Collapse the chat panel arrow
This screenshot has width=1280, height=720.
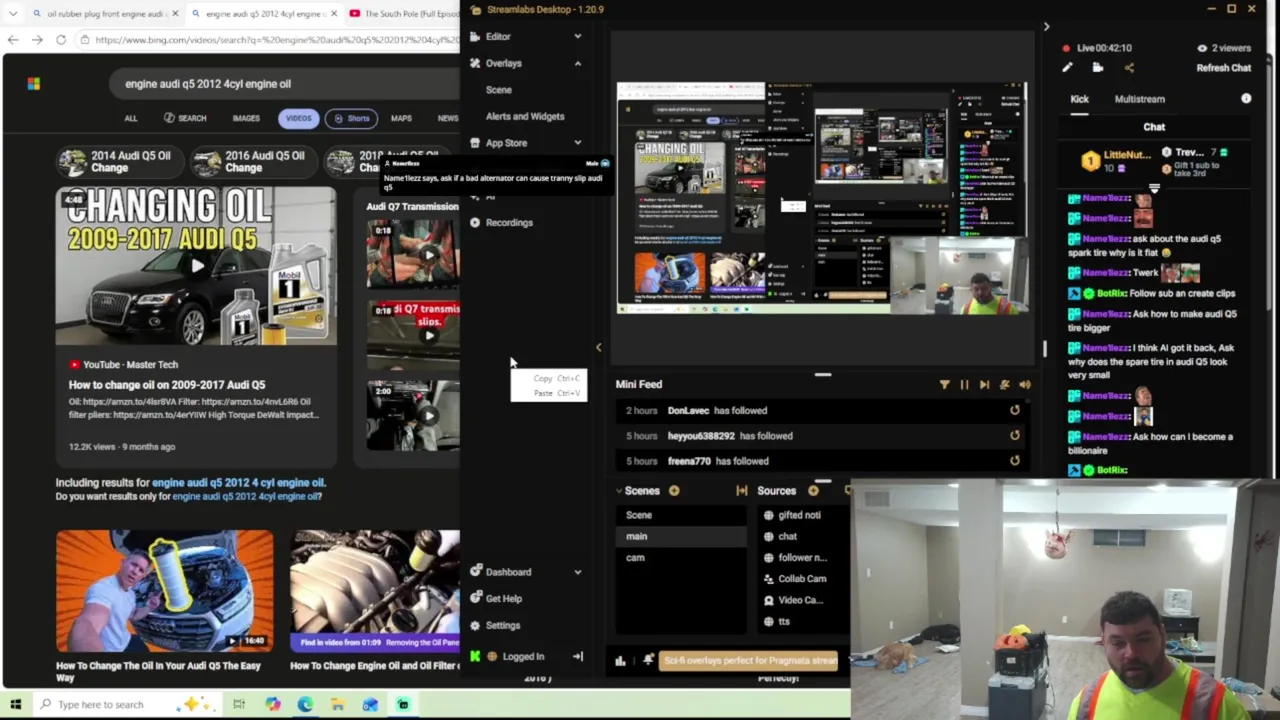[1046, 27]
